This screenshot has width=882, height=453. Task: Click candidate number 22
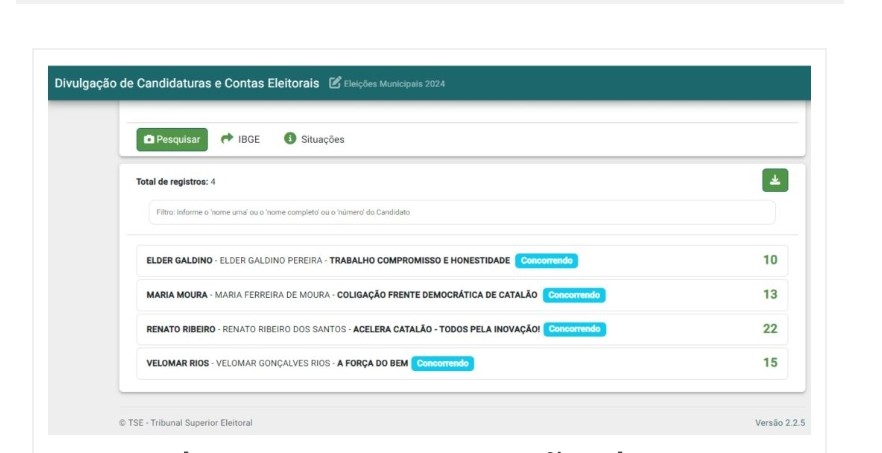[x=769, y=328]
